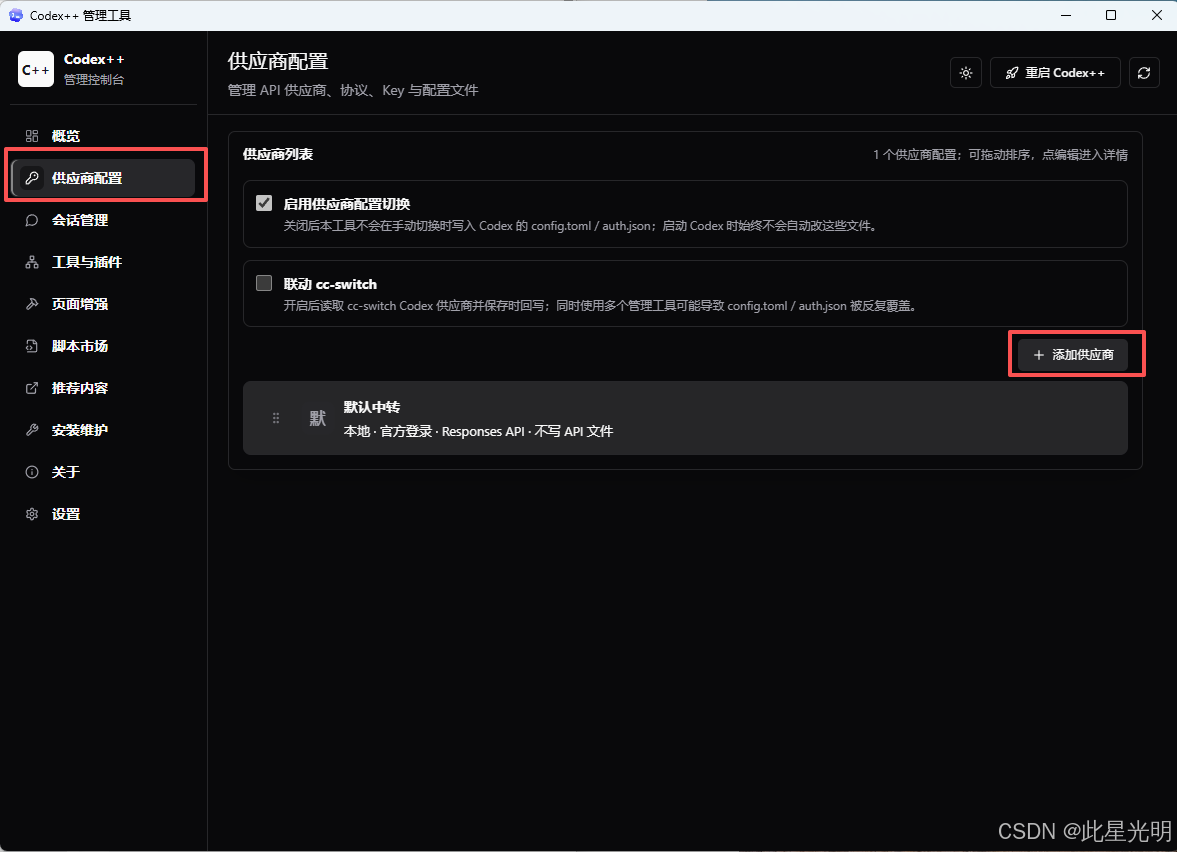Click the hammer icon beside 页面增强
1177x852 pixels.
tap(32, 304)
